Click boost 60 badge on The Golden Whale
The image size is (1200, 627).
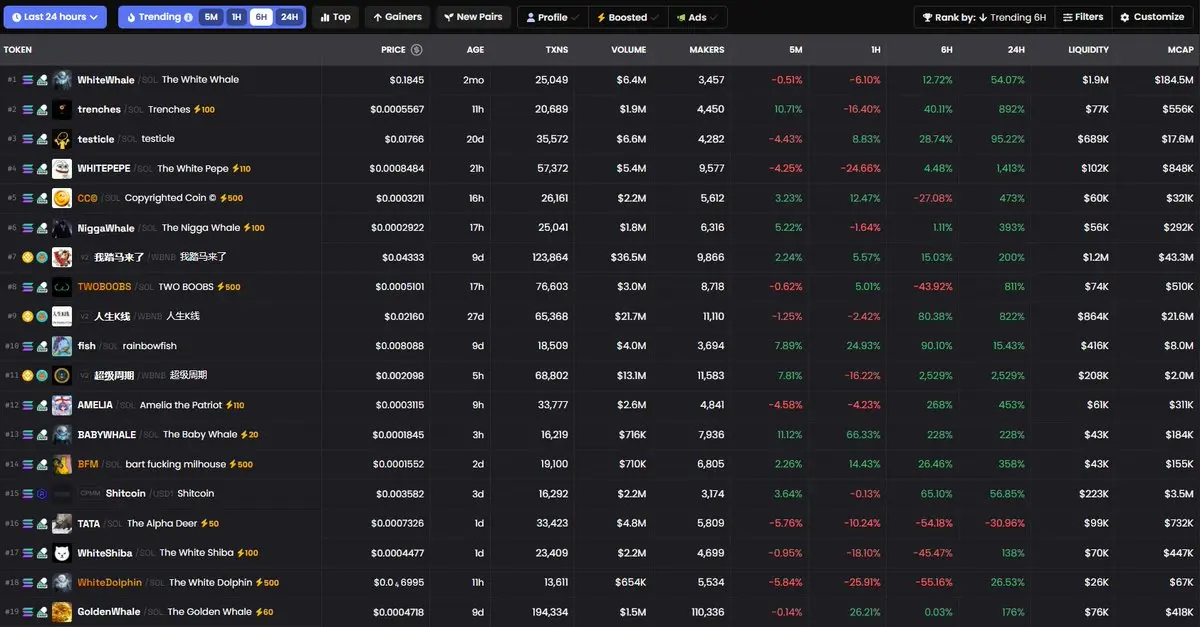pyautogui.click(x=265, y=612)
